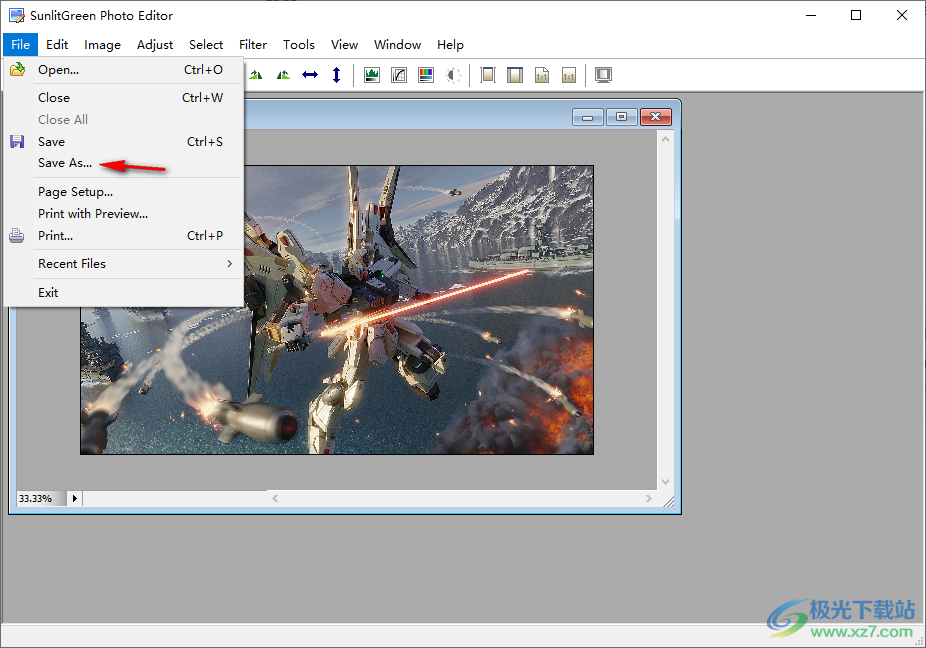Choose Close from the File menu
The image size is (926, 648).
coord(123,97)
